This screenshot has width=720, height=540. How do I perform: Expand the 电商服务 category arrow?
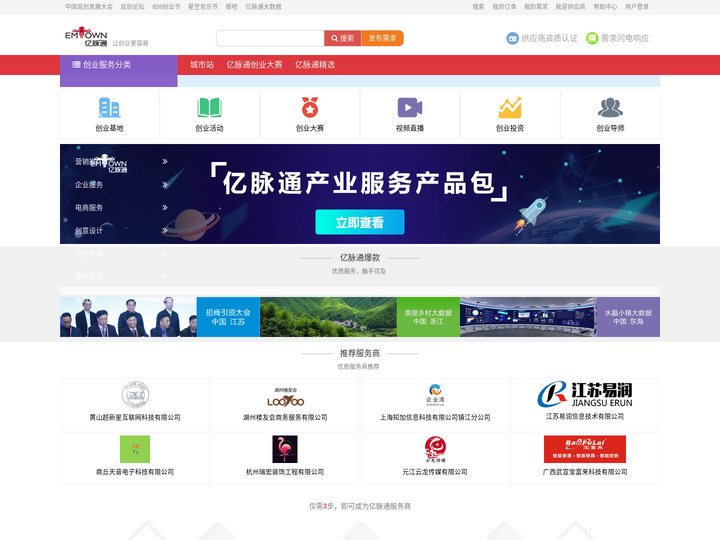coord(165,208)
